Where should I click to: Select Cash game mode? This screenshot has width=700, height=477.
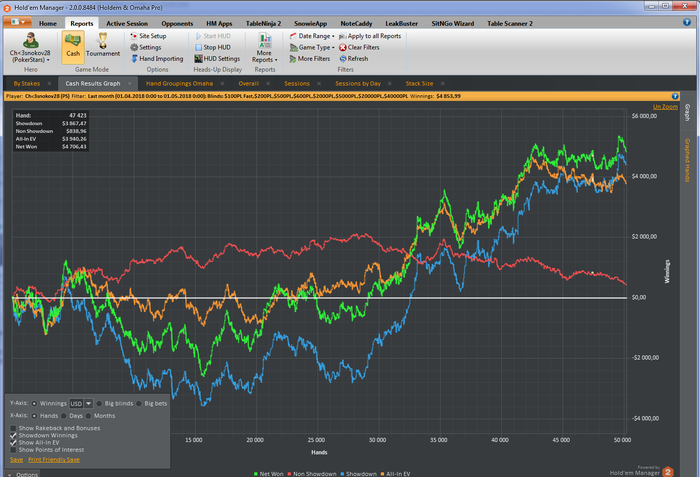tap(73, 47)
